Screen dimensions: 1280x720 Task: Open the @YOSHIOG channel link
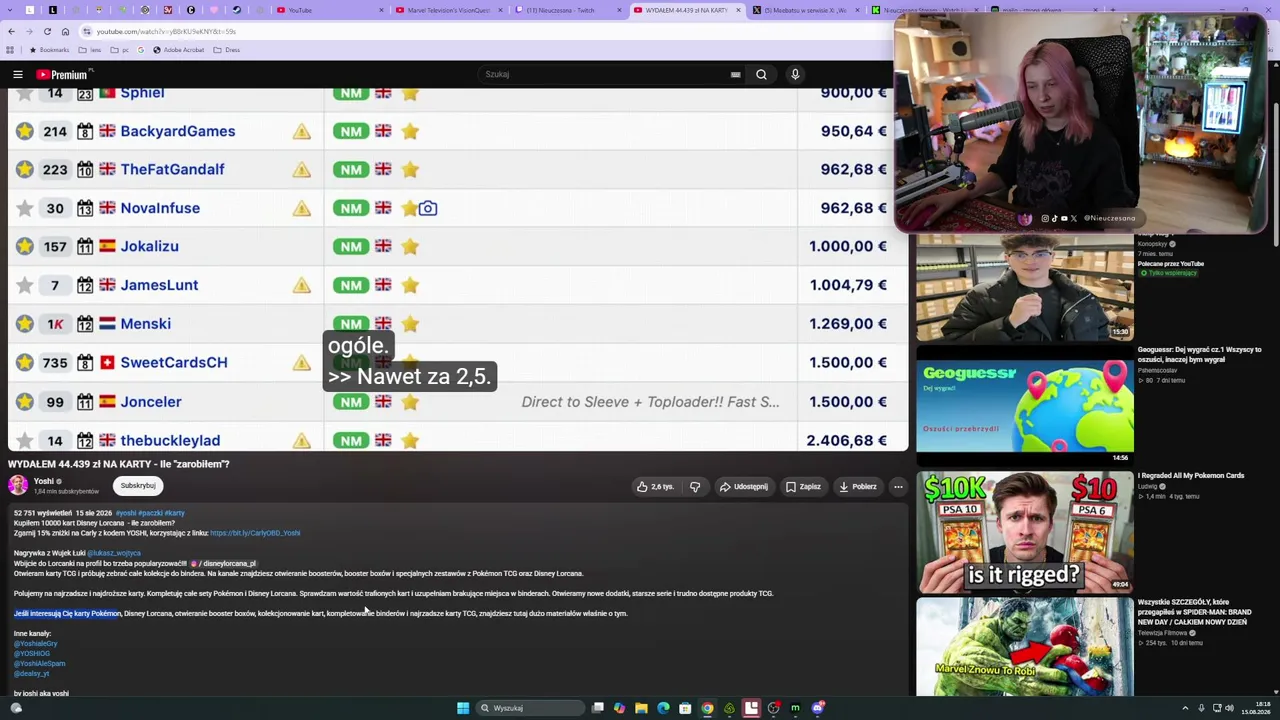(x=32, y=654)
